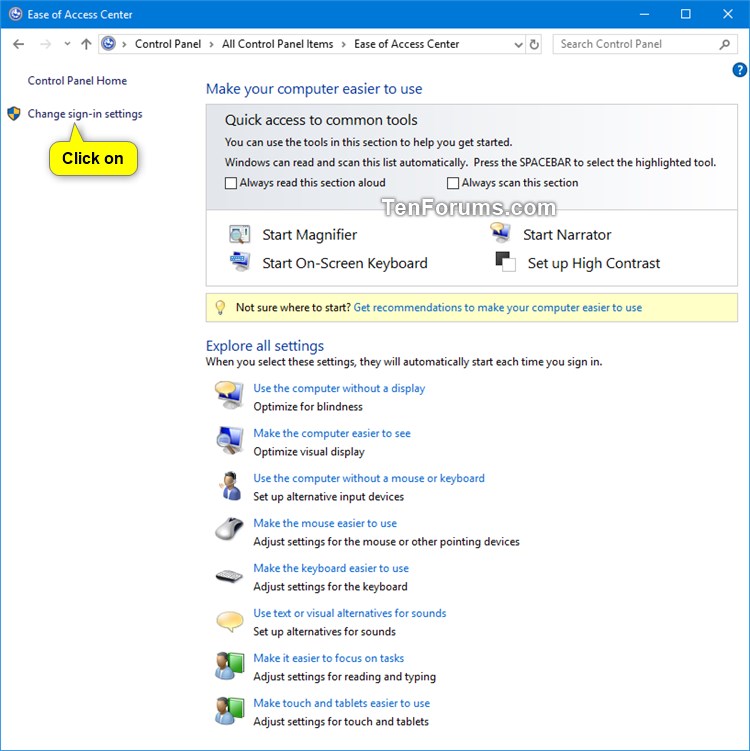Maximize the Ease of Access Center window
Screen dimensions: 750x751
[x=685, y=14]
